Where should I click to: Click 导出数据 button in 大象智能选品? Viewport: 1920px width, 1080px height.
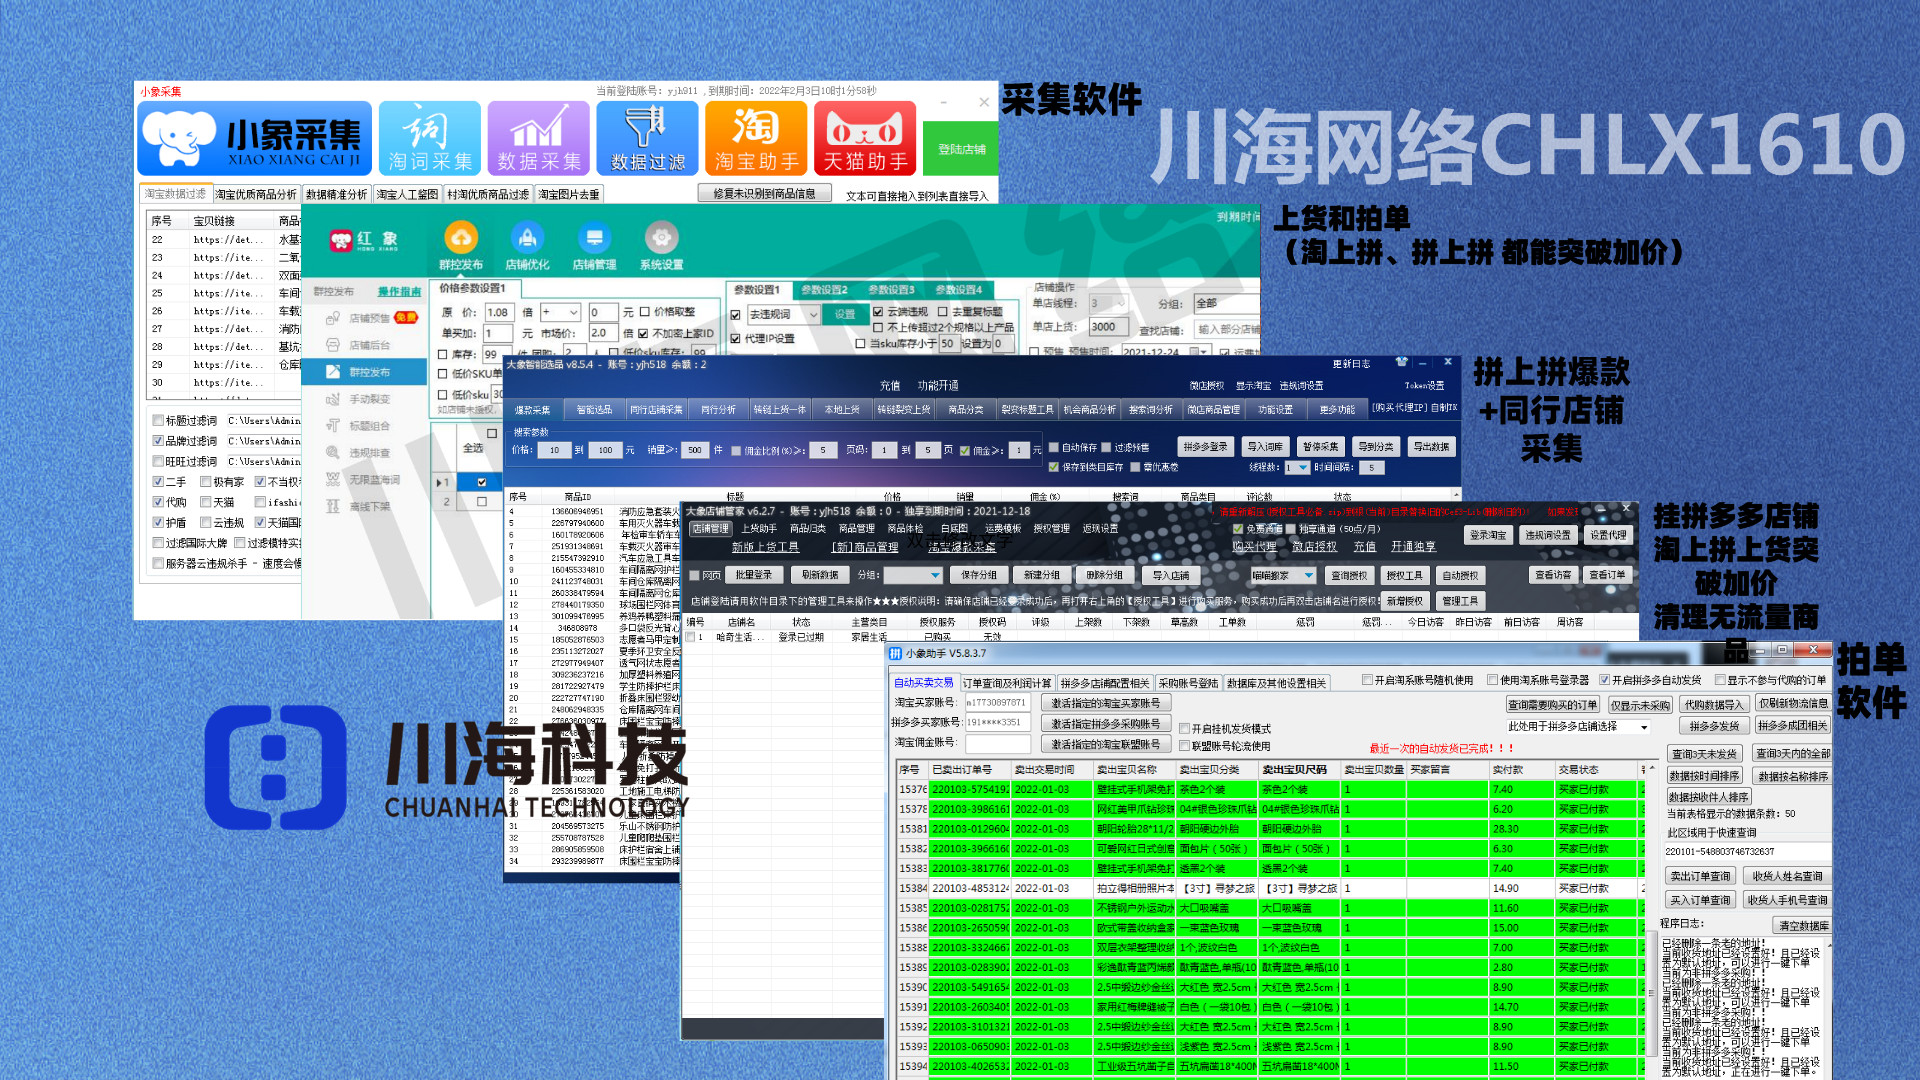[x=1431, y=447]
